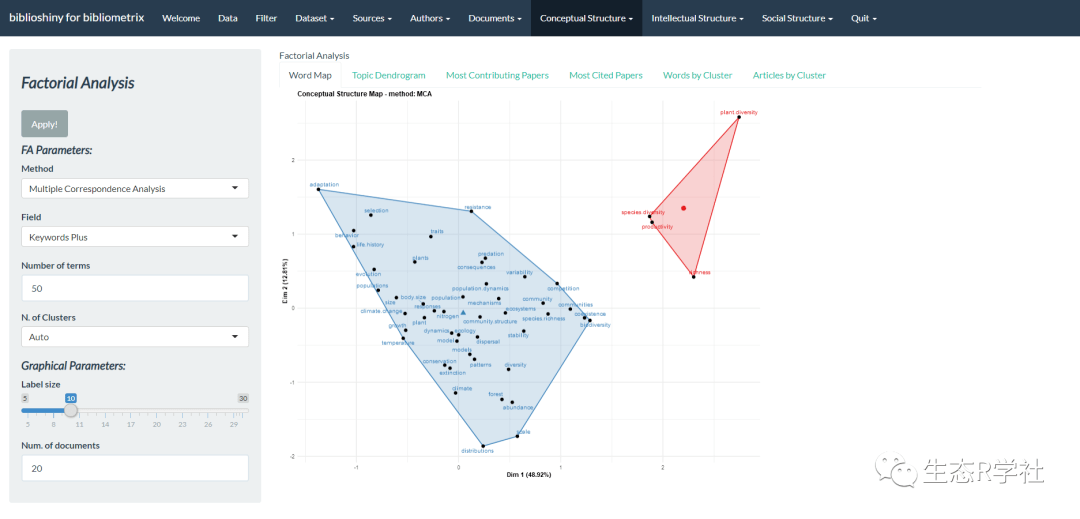Select the Most Cited Papers tab
1080x519 pixels.
pyautogui.click(x=605, y=75)
